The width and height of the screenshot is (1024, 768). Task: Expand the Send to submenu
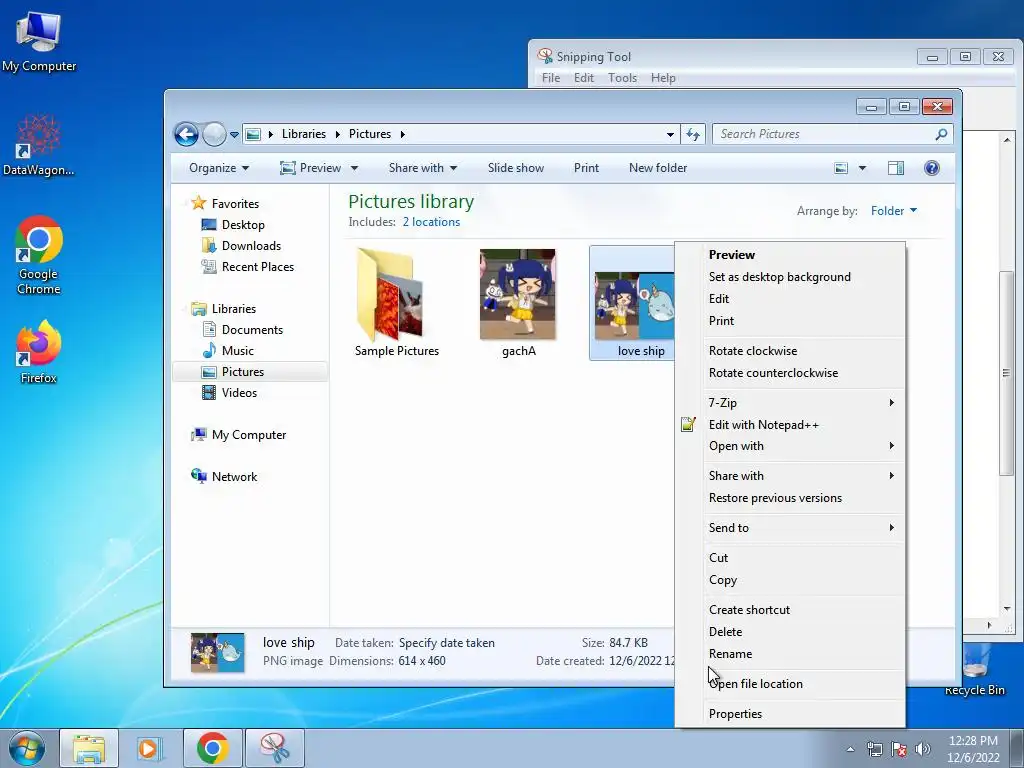[790, 528]
